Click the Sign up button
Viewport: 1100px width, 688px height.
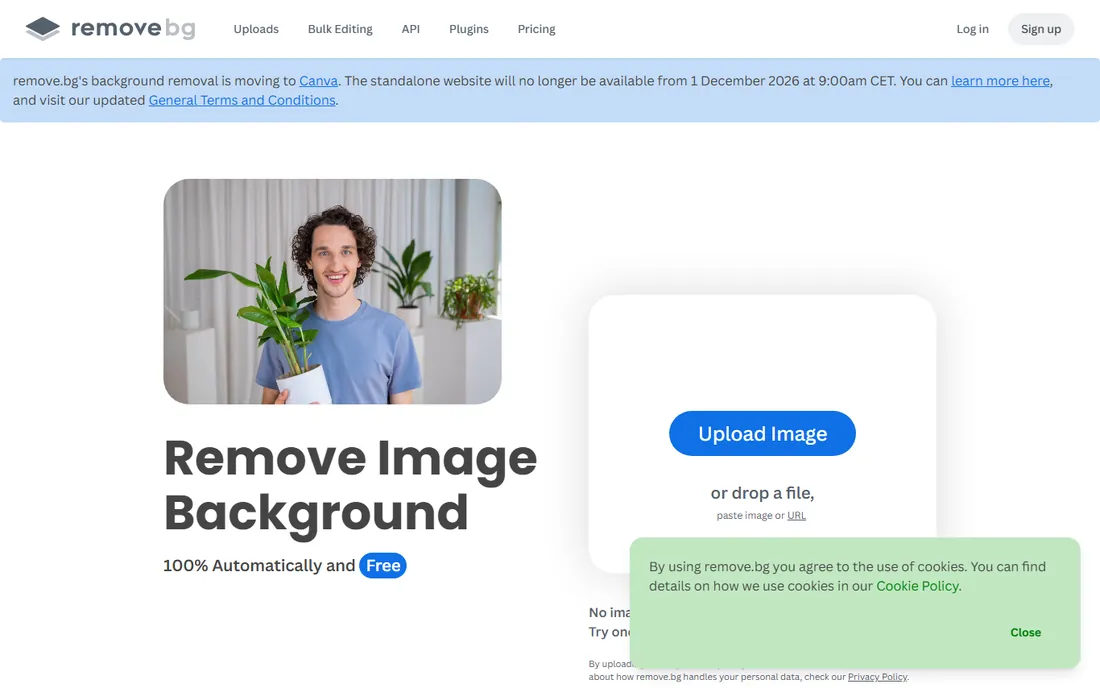click(x=1041, y=29)
